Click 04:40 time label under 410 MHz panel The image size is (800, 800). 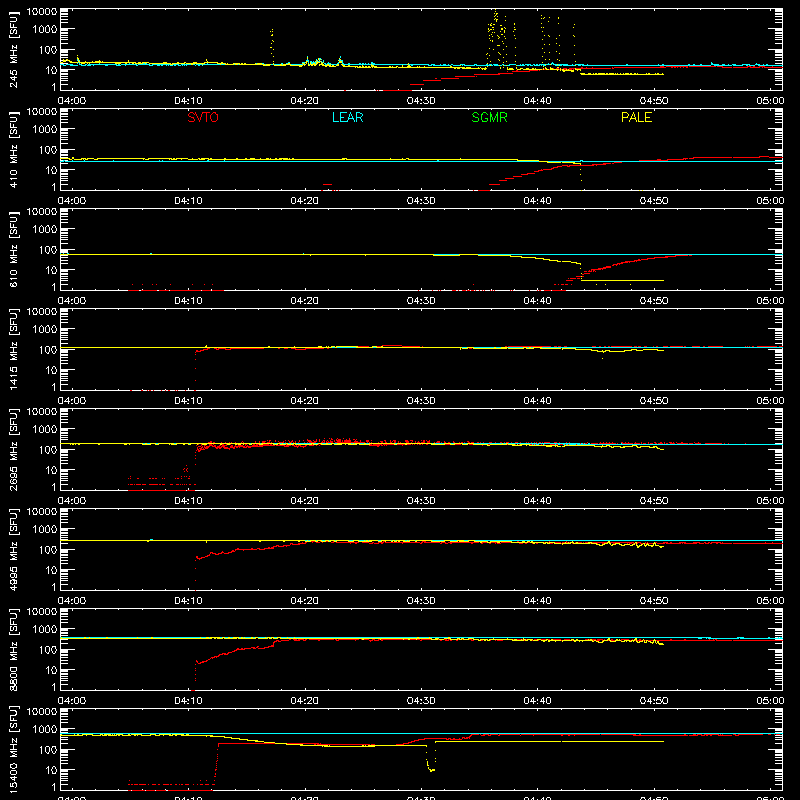537,201
